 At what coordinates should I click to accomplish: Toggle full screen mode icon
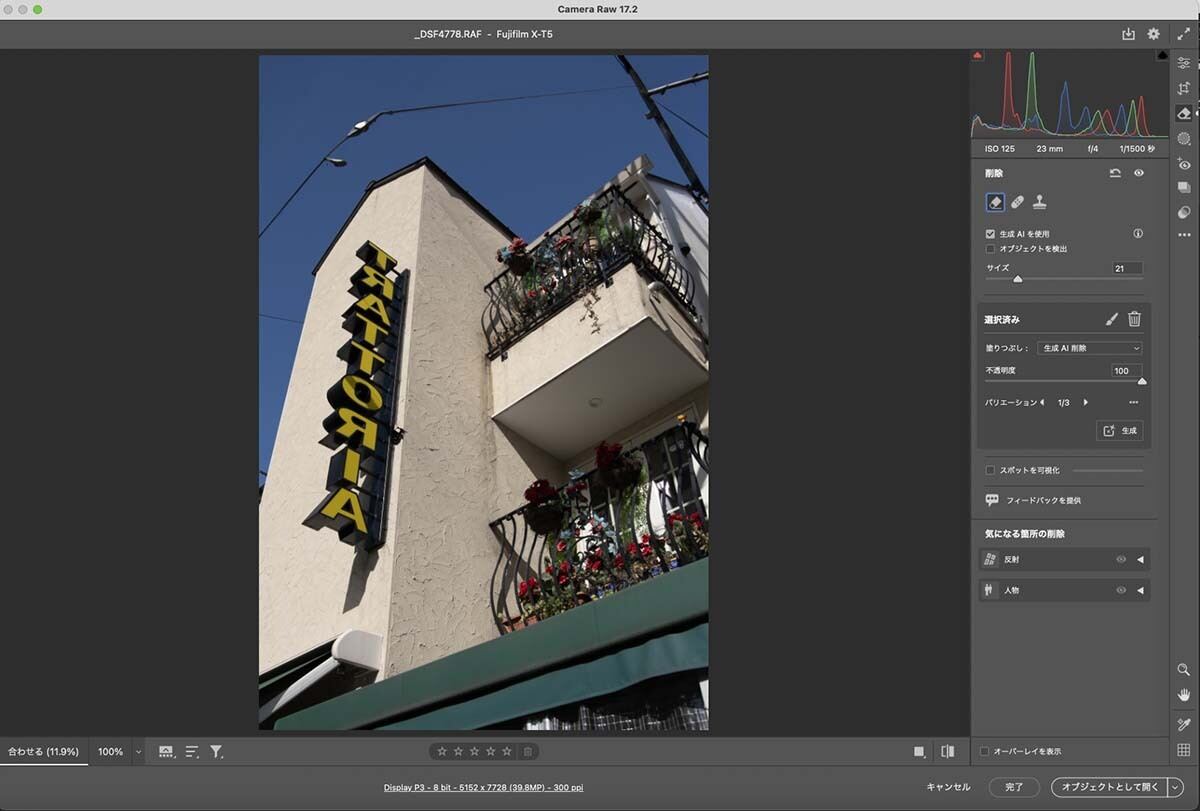[x=1184, y=34]
